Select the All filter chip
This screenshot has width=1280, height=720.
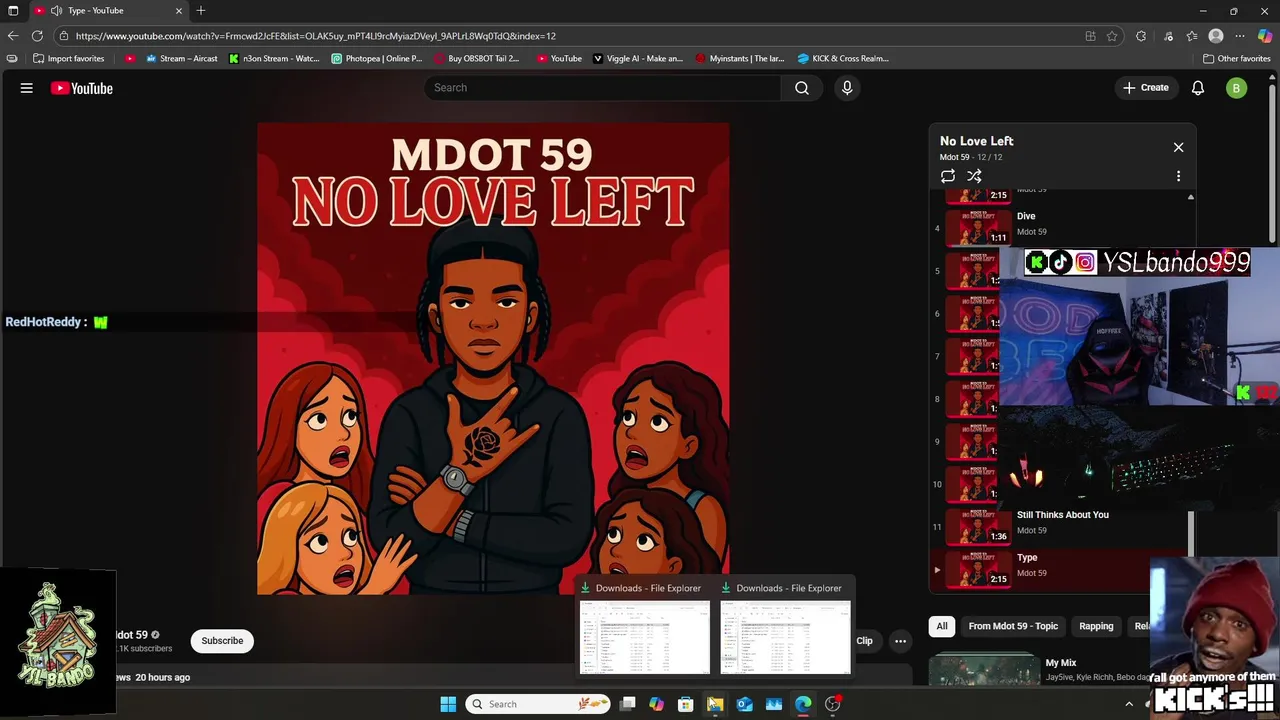click(942, 626)
